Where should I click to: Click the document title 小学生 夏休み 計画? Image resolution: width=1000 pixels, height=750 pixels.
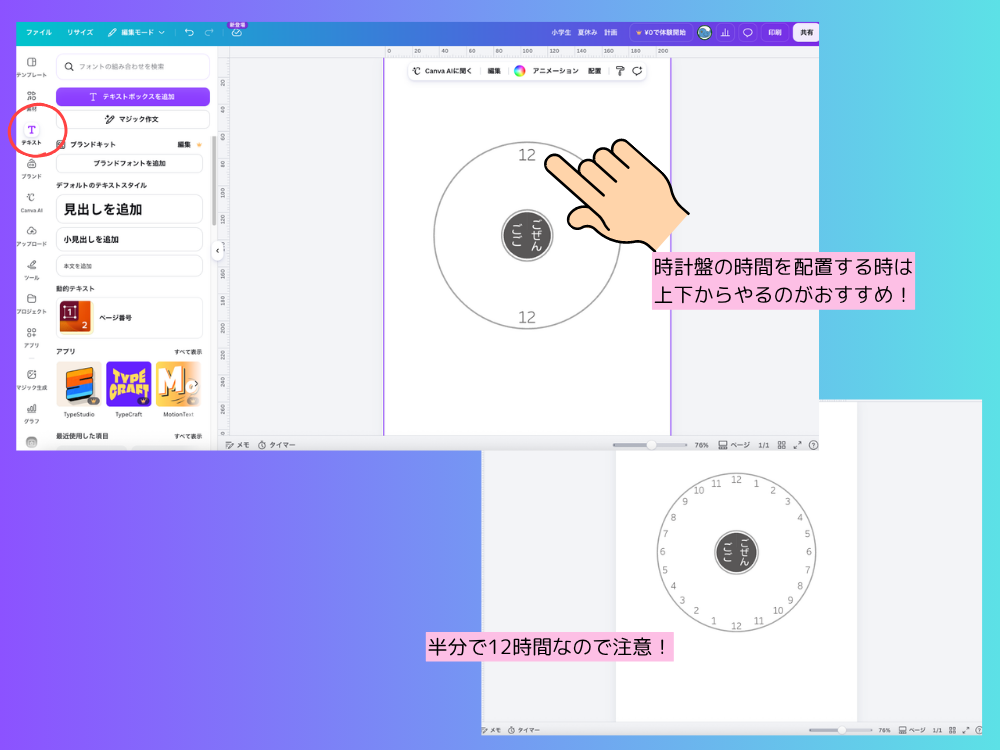584,33
